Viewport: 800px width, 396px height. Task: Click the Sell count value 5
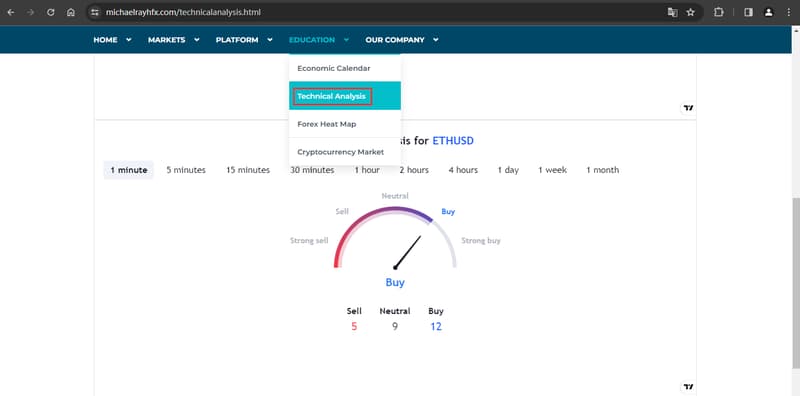(x=354, y=327)
